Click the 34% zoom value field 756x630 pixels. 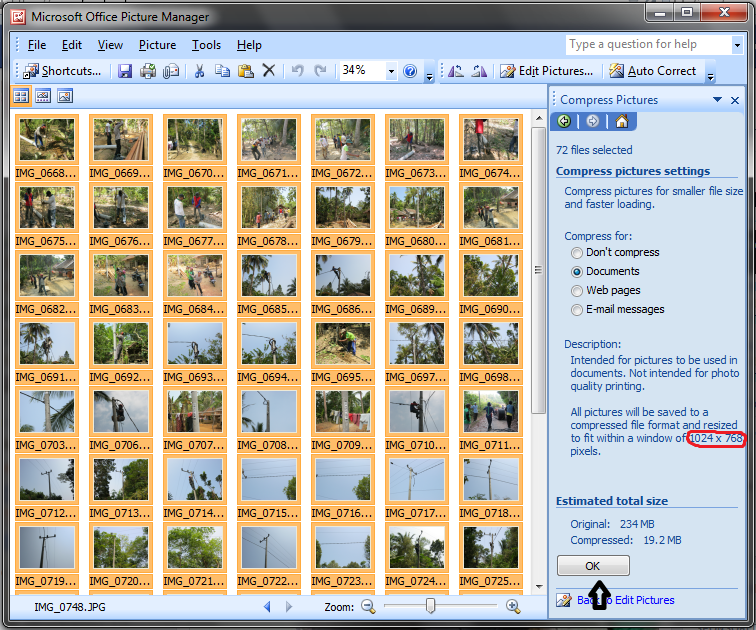(x=363, y=71)
